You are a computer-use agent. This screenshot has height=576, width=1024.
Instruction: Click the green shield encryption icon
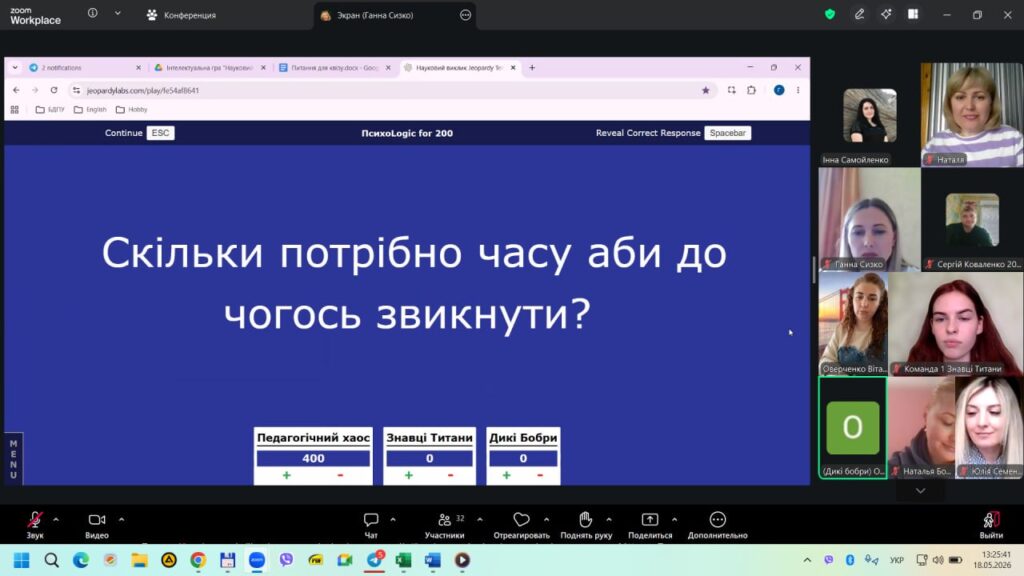(829, 14)
